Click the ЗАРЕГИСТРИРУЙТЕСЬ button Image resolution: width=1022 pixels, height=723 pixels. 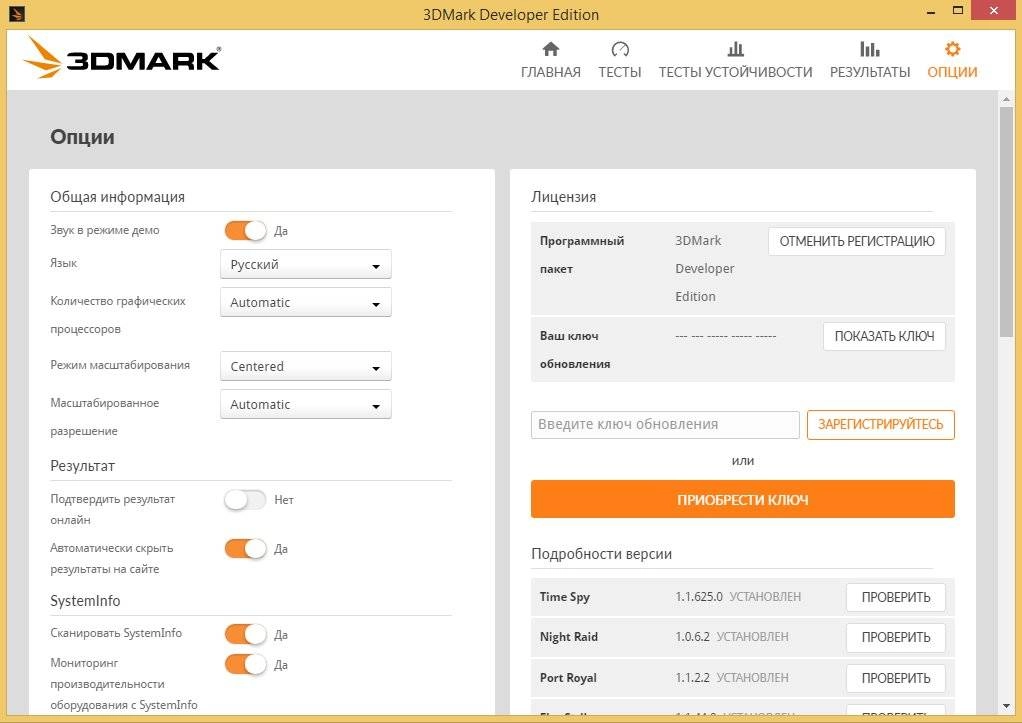881,424
